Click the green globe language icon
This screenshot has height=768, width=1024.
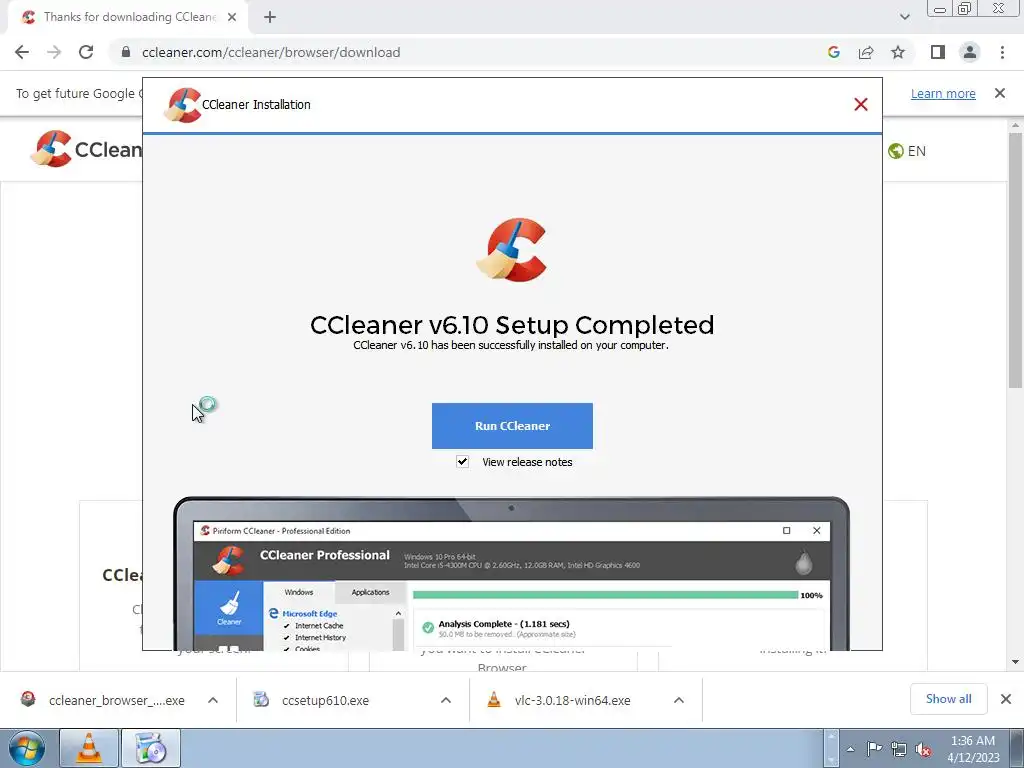895,151
